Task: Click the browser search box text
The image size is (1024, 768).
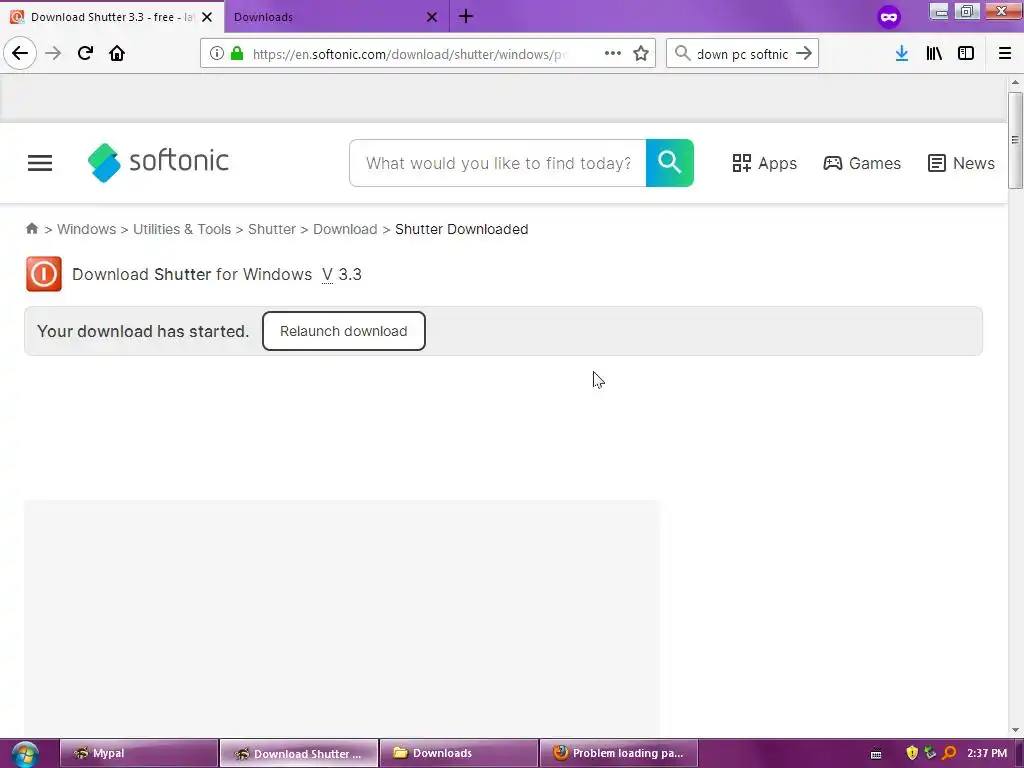Action: pos(742,54)
